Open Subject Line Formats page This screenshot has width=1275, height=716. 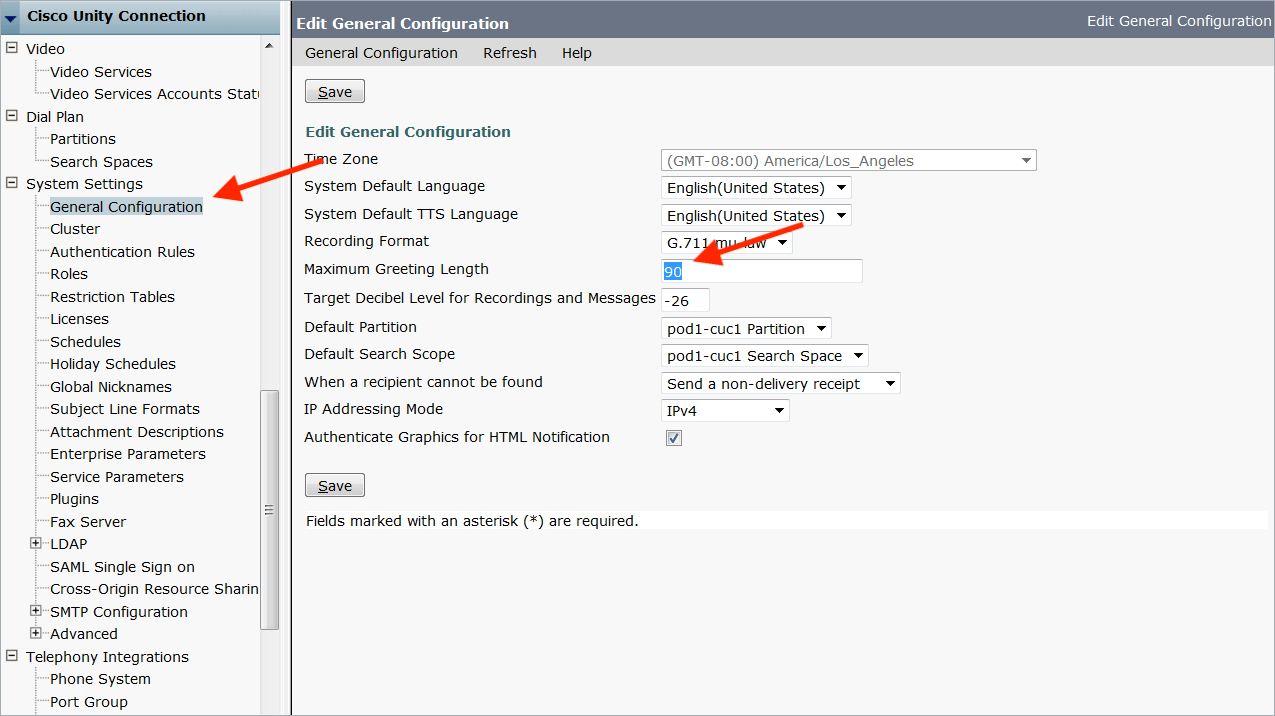tap(125, 409)
